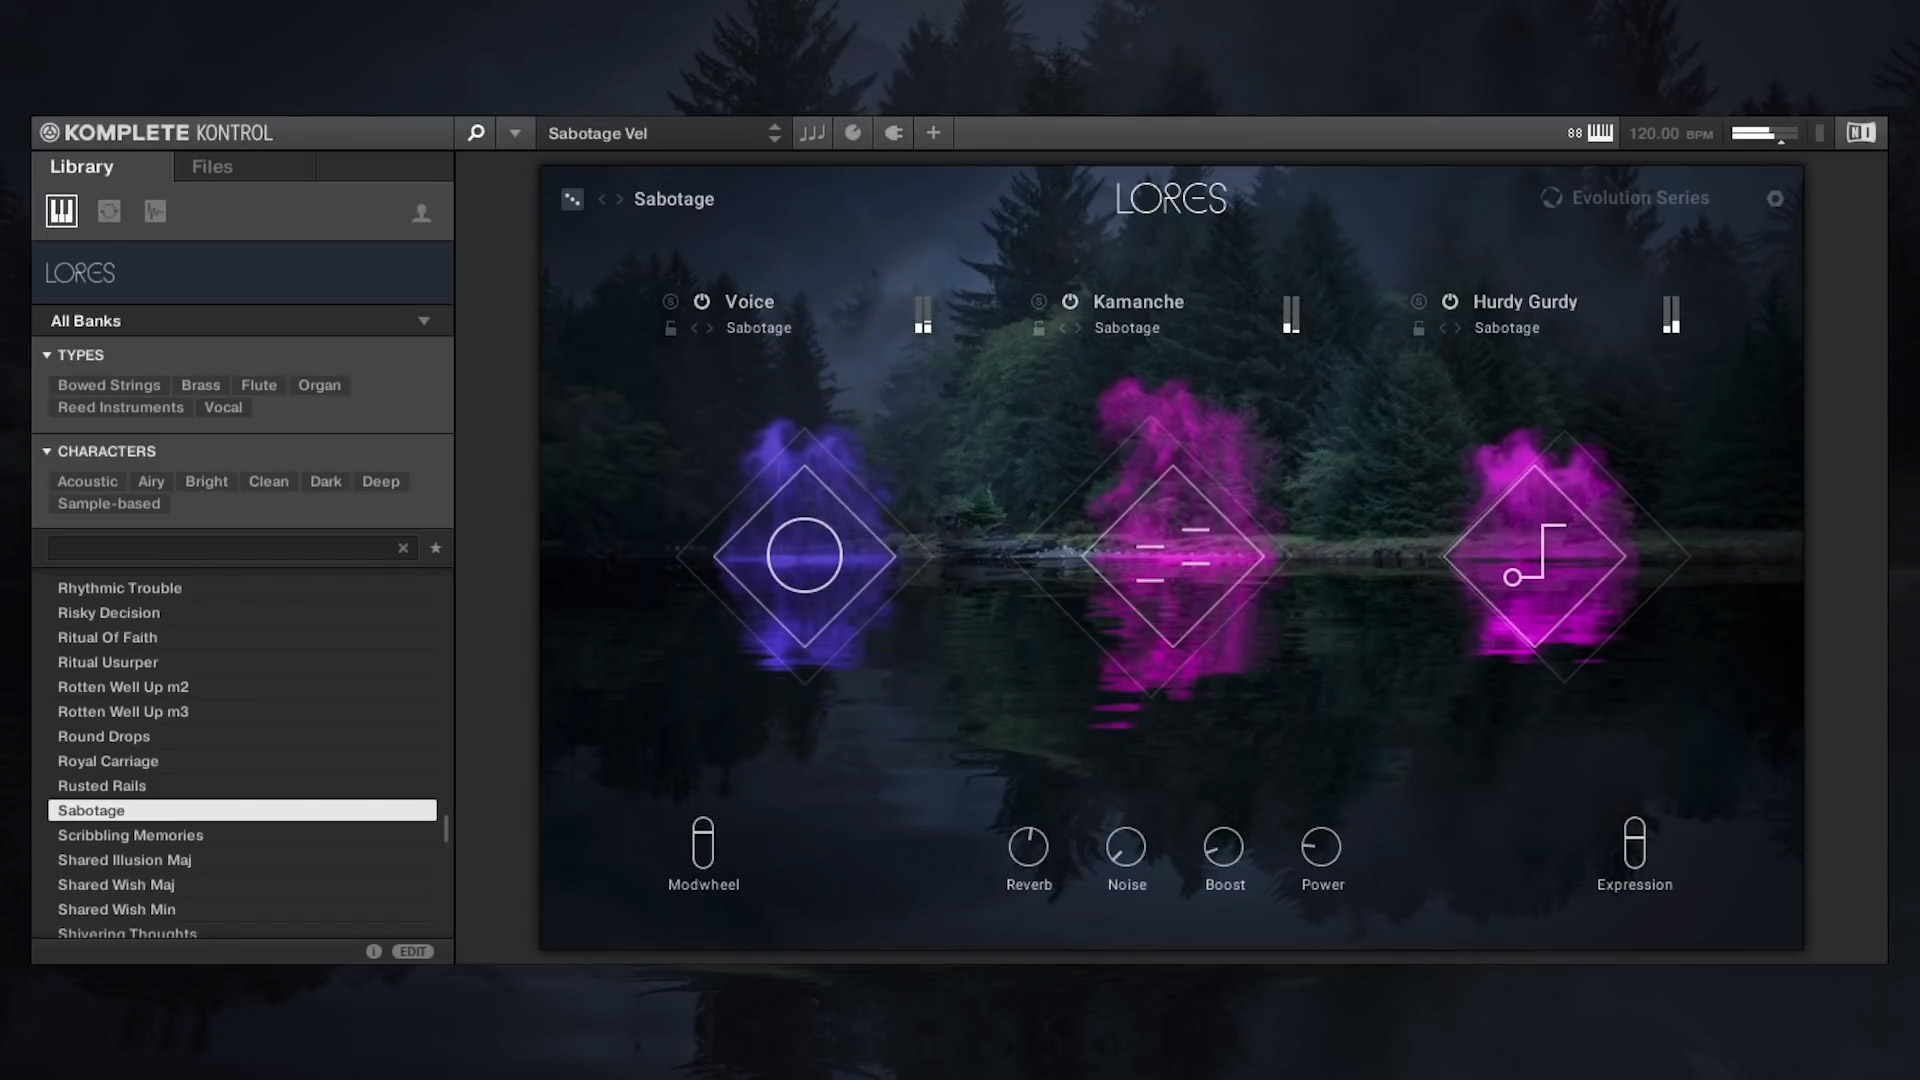1920x1080 pixels.
Task: Click the plug-in chain plus icon
Action: [x=933, y=132]
